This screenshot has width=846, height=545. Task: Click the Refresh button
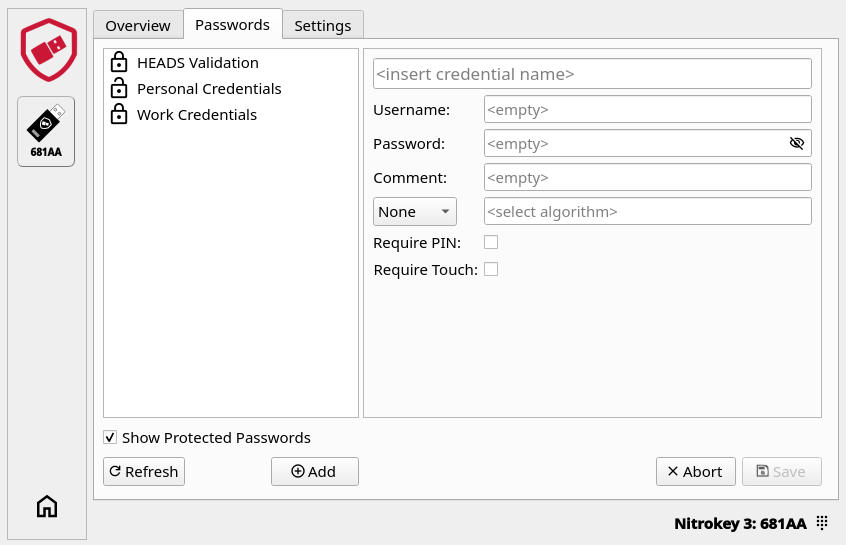[144, 472]
